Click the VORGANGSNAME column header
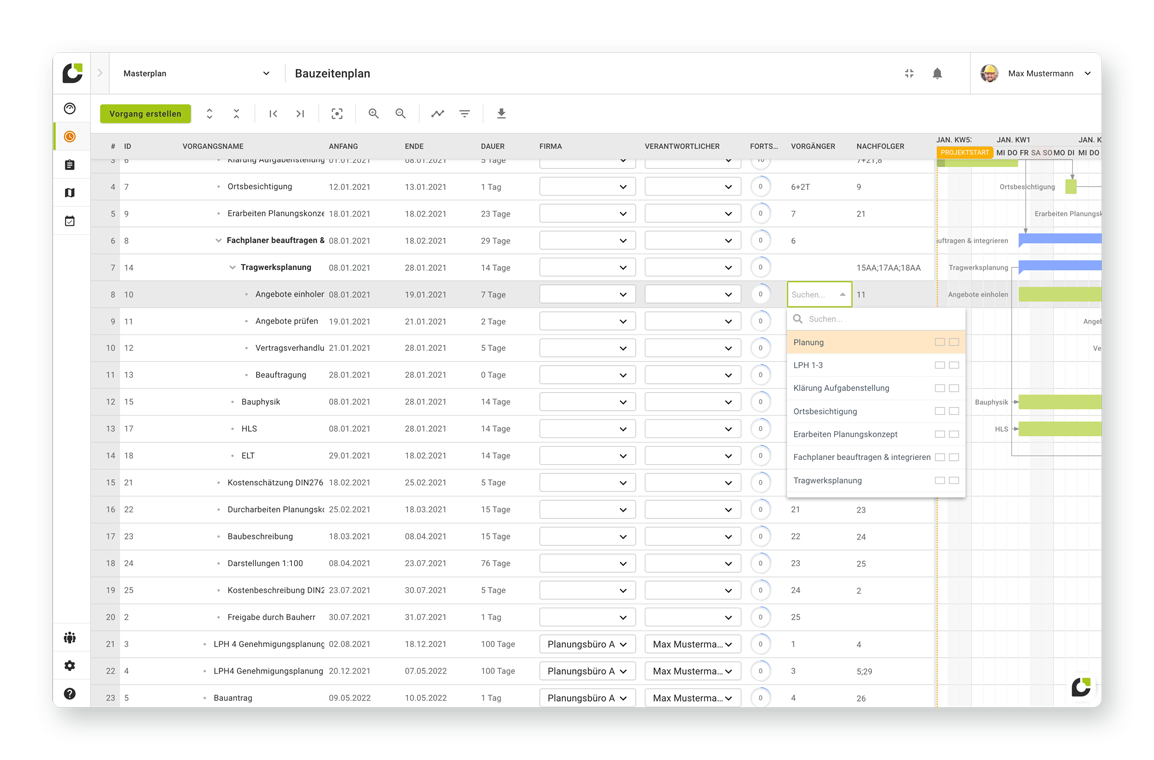The height and width of the screenshot is (760, 1154). tap(213, 146)
